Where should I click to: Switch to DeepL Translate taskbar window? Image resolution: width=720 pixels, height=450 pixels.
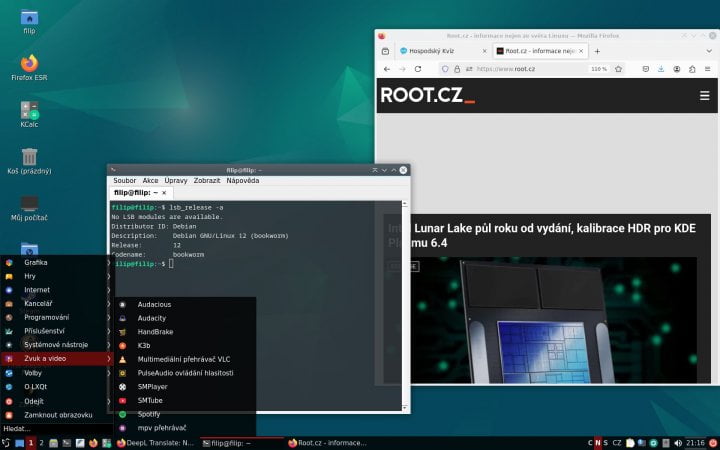[x=155, y=443]
